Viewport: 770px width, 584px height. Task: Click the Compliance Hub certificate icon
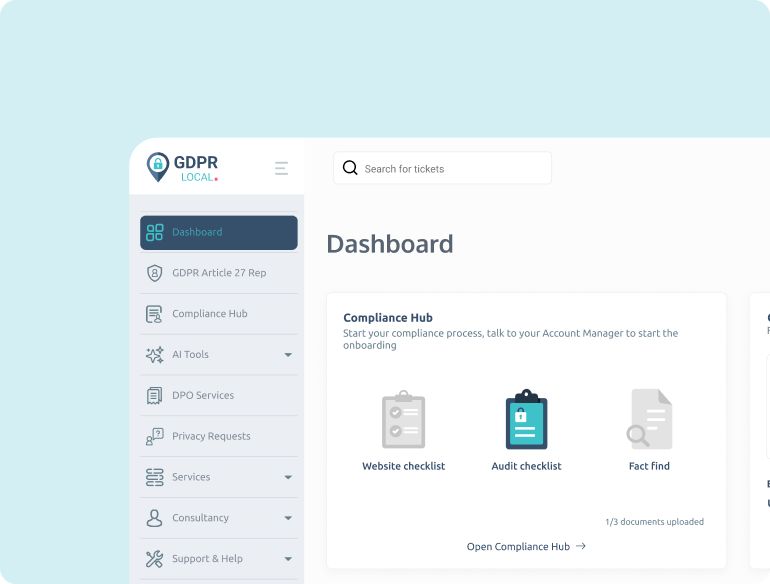[x=154, y=314]
